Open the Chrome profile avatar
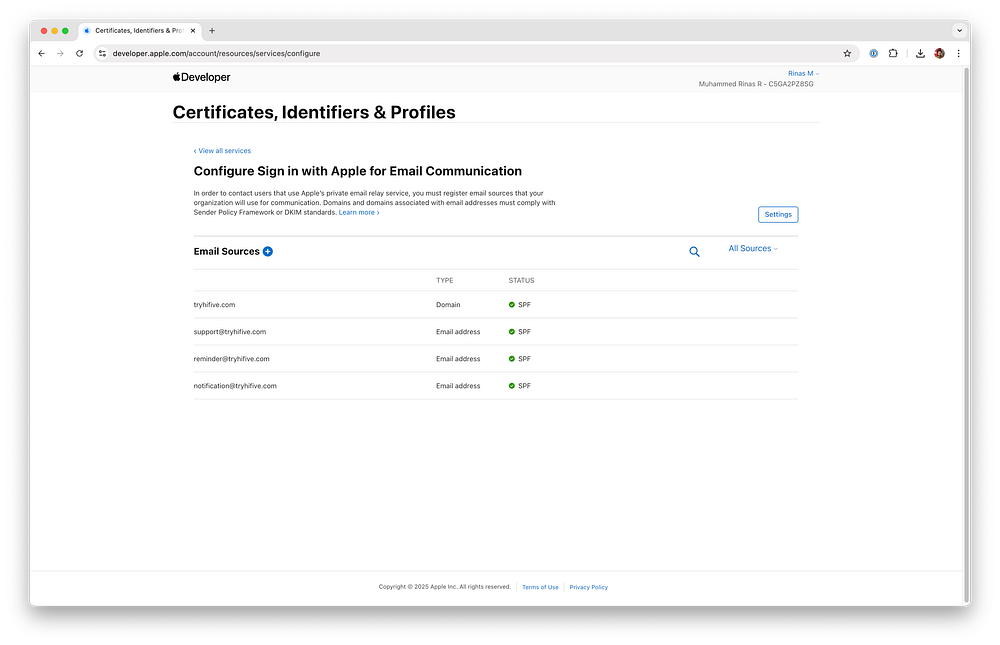Image resolution: width=1000 pixels, height=645 pixels. (x=939, y=54)
